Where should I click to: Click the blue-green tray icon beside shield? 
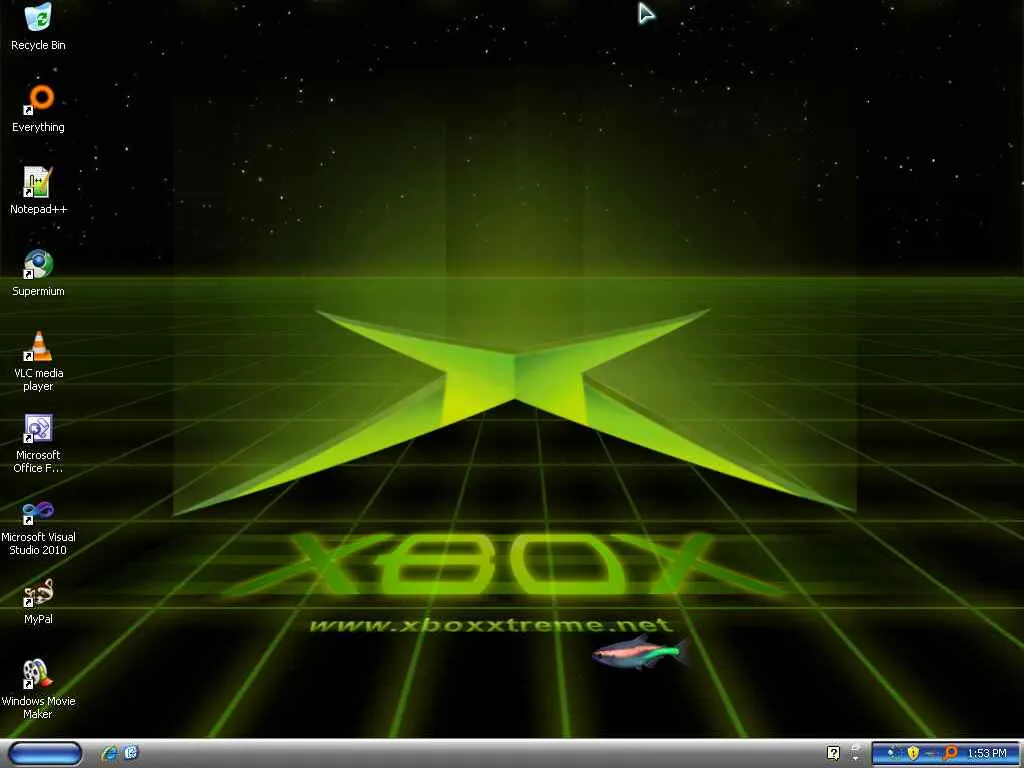(x=894, y=753)
